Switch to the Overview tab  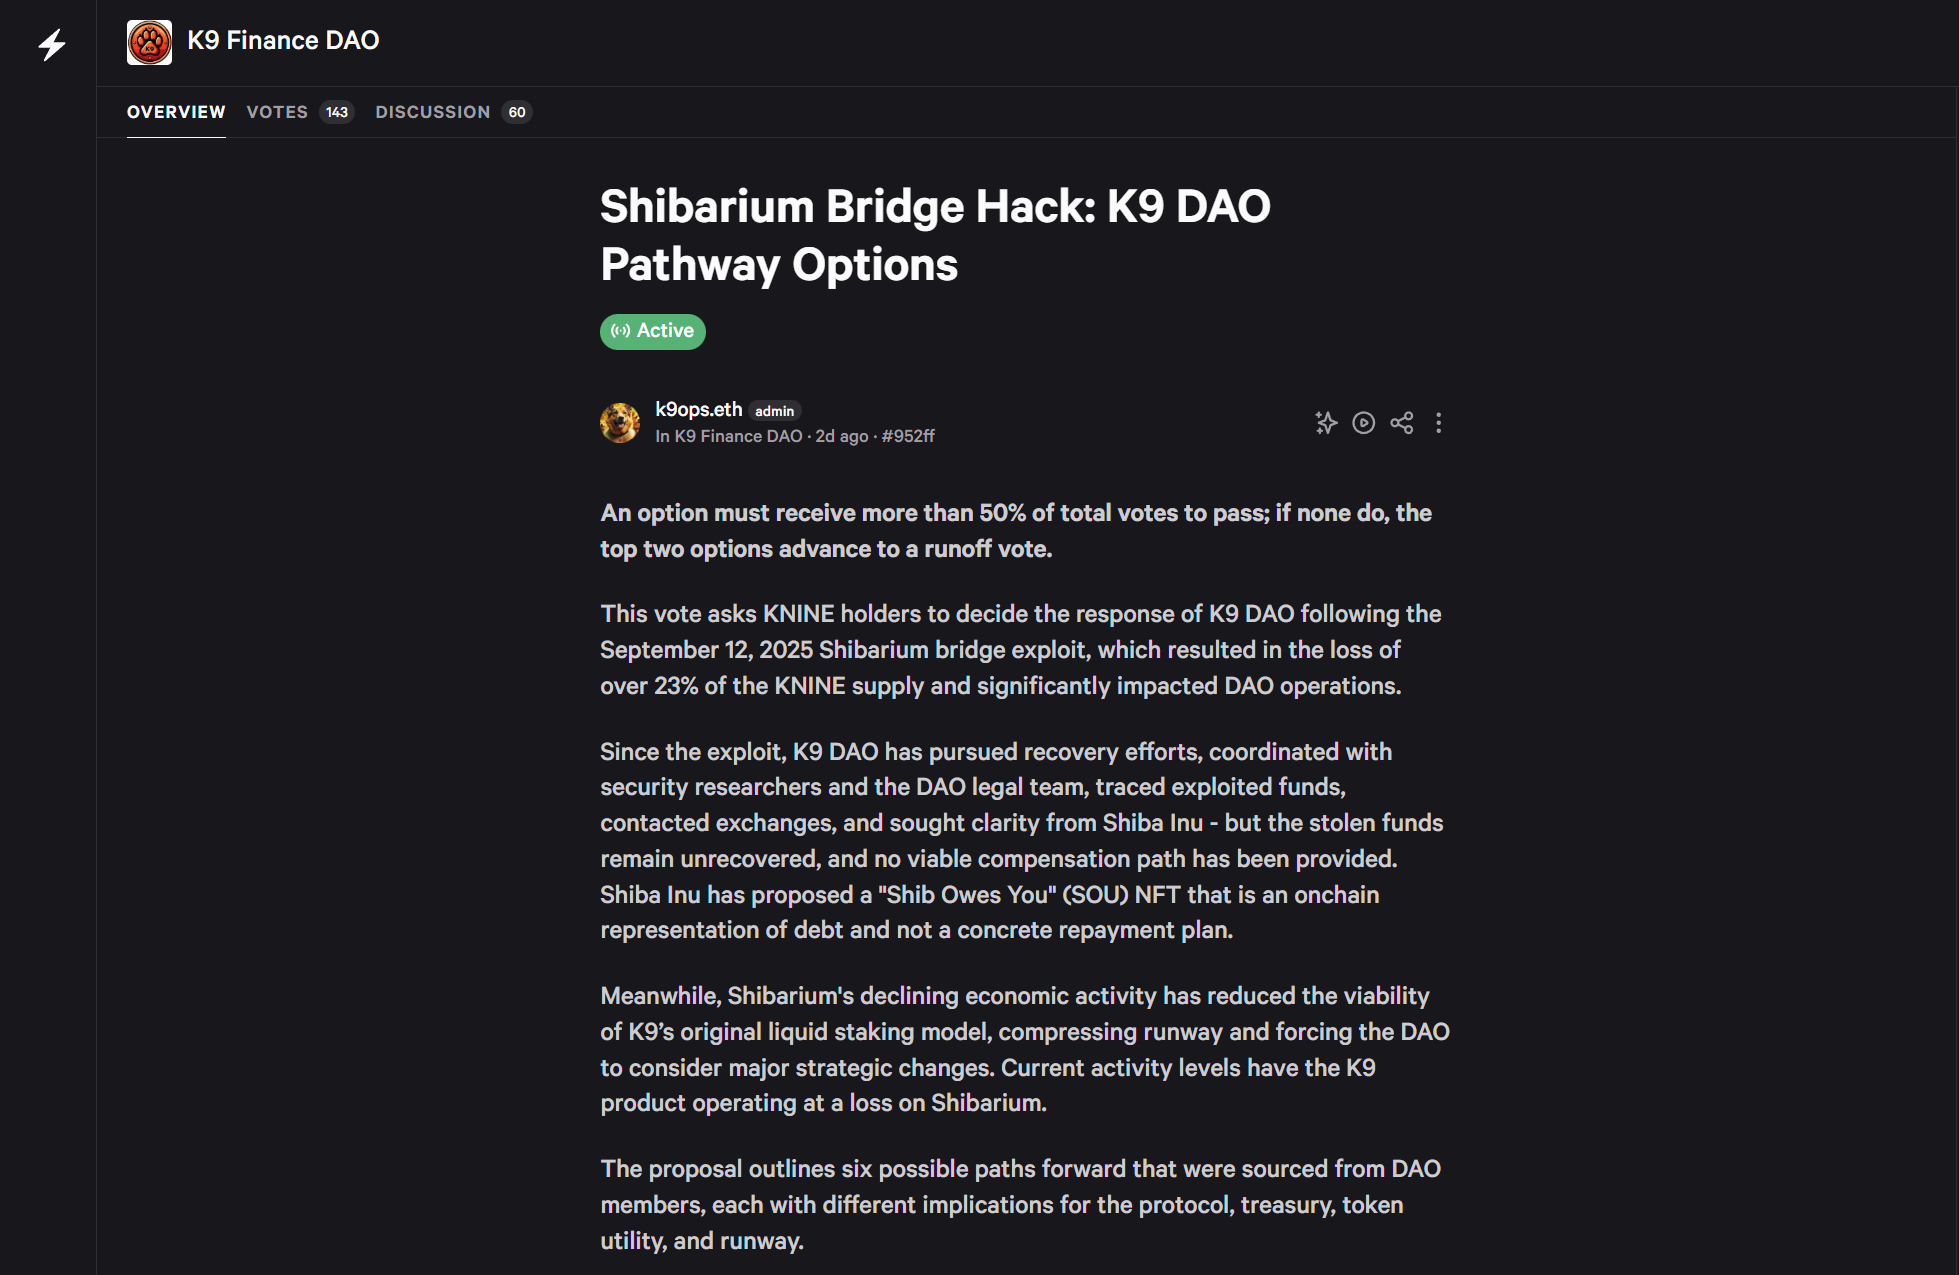coord(176,112)
